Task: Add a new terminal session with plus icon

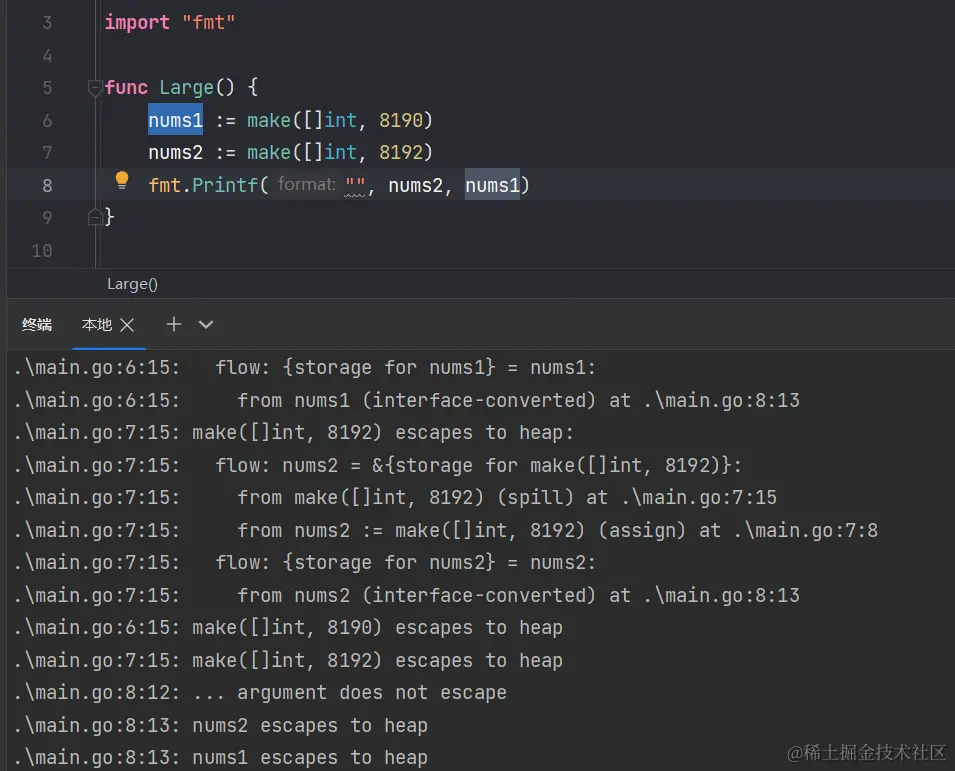Action: [x=174, y=324]
